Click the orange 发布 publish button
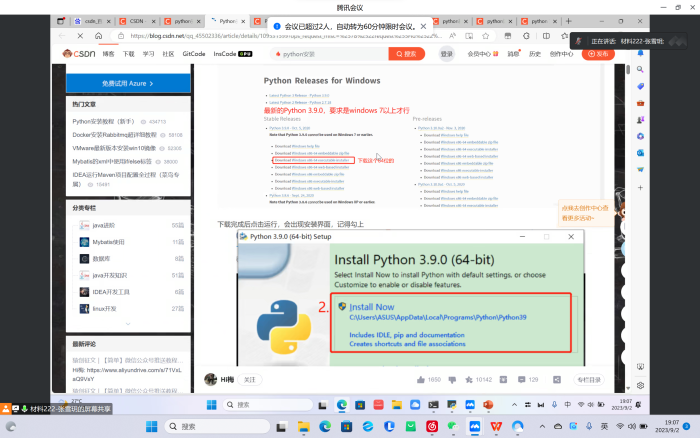The height and width of the screenshot is (438, 700). (598, 54)
